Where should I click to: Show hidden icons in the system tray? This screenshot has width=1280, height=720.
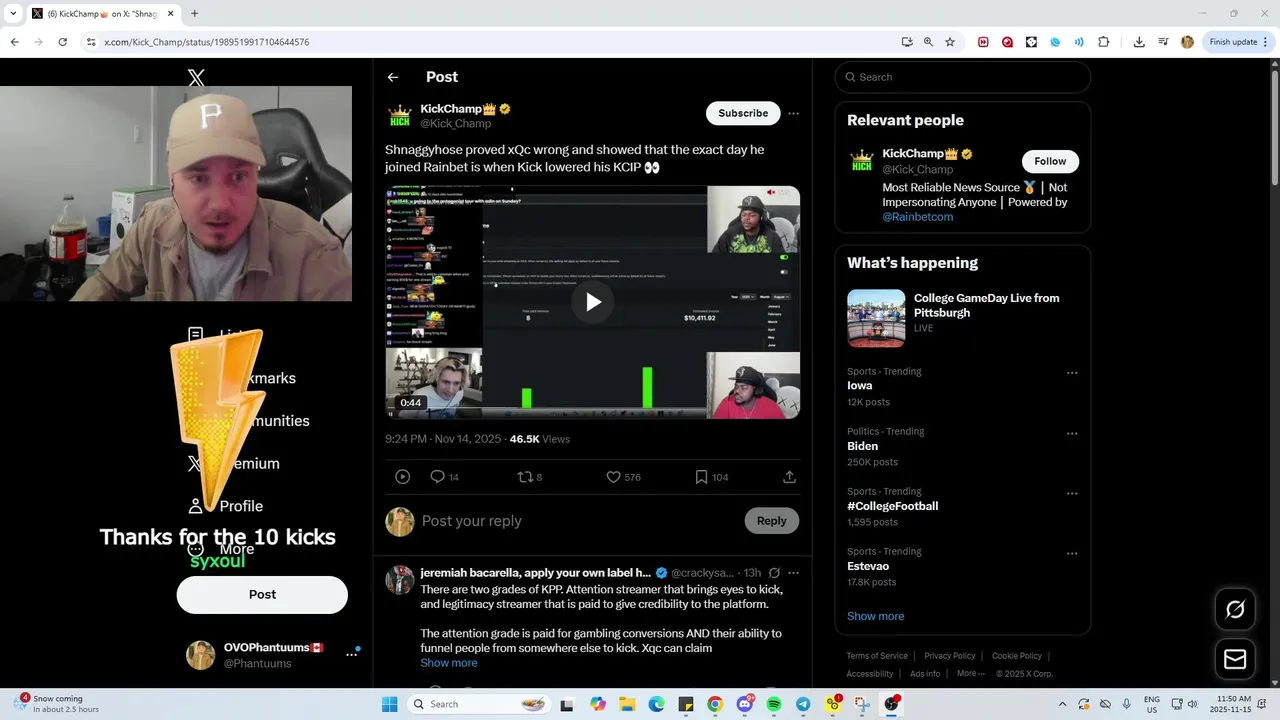1062,704
